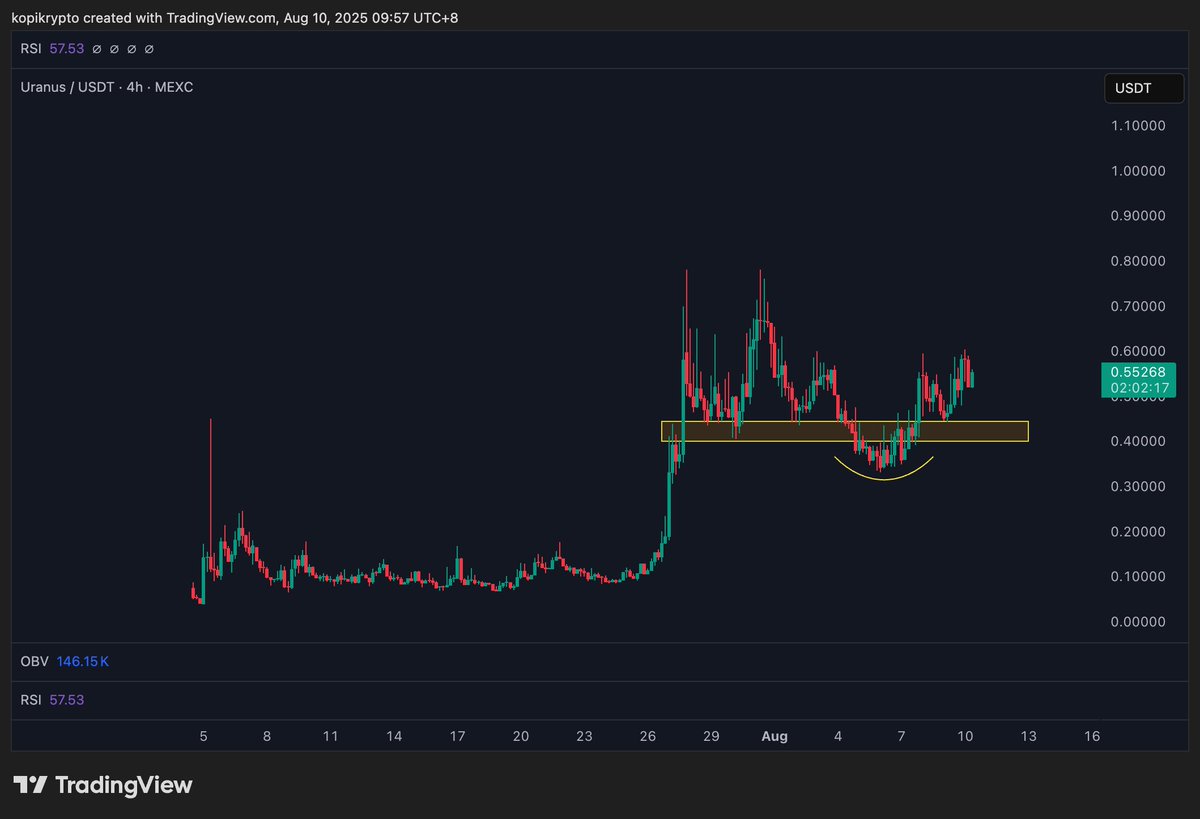Click the date label '8' on the time axis
Image resolution: width=1200 pixels, height=819 pixels.
pyautogui.click(x=267, y=736)
